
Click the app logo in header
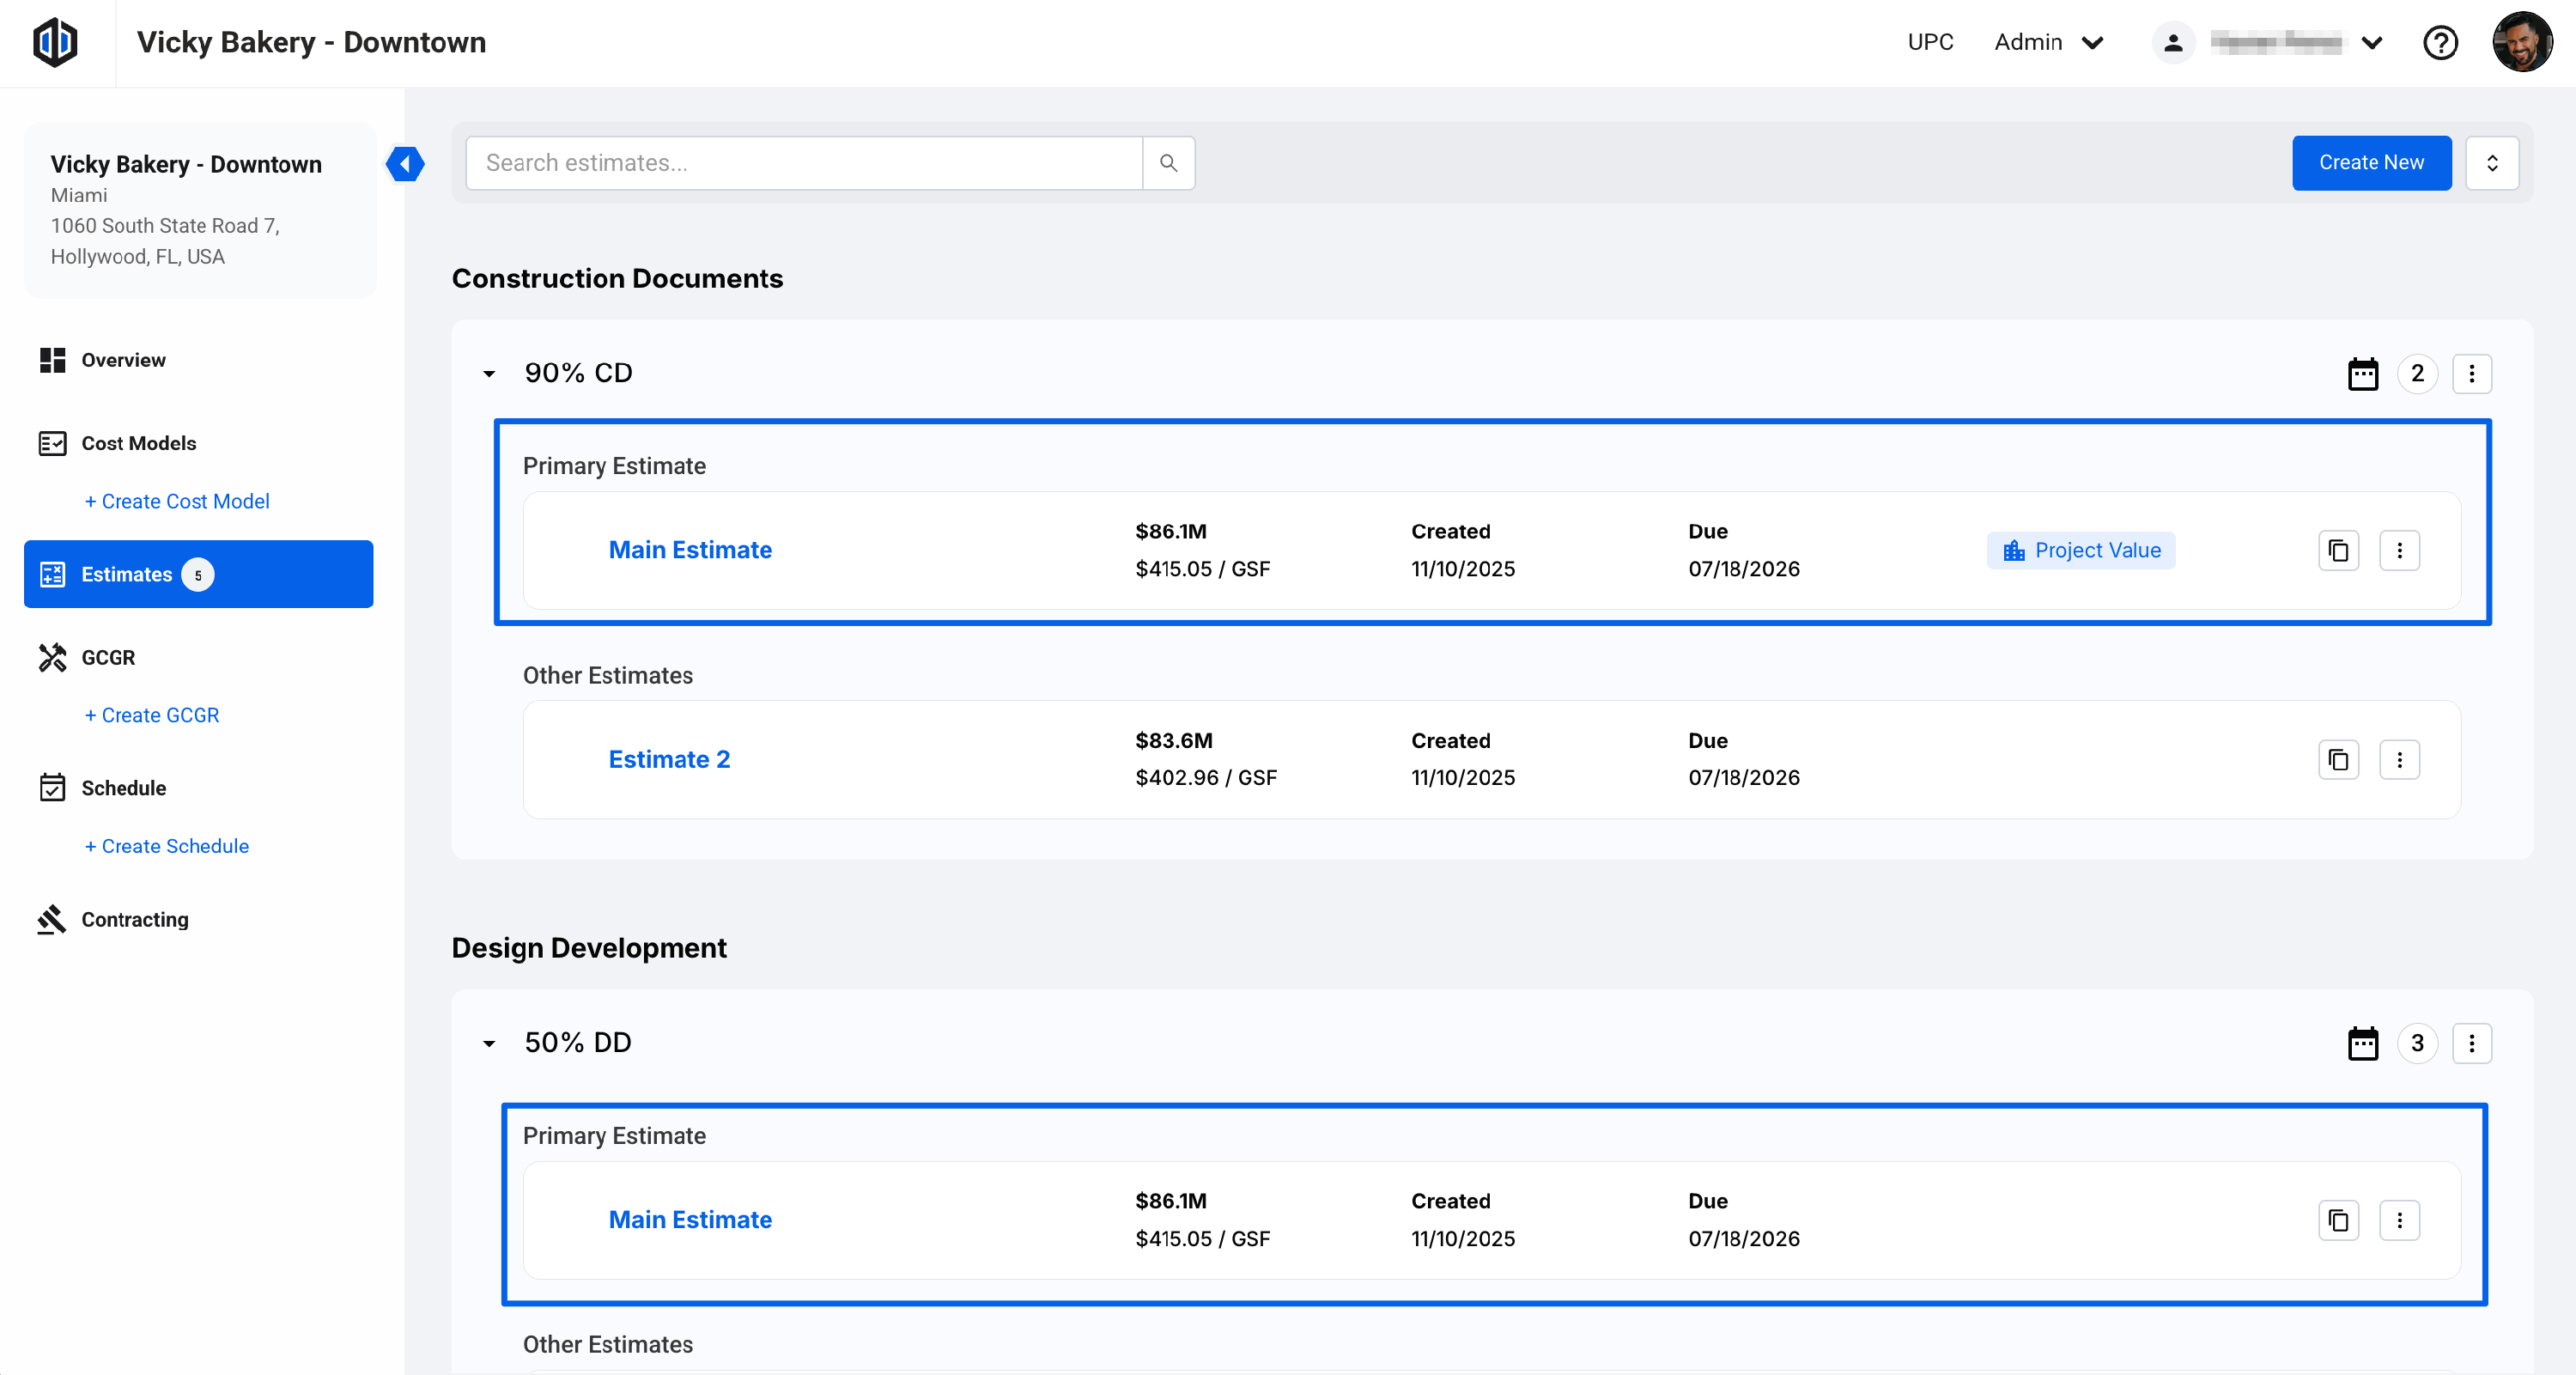56,43
